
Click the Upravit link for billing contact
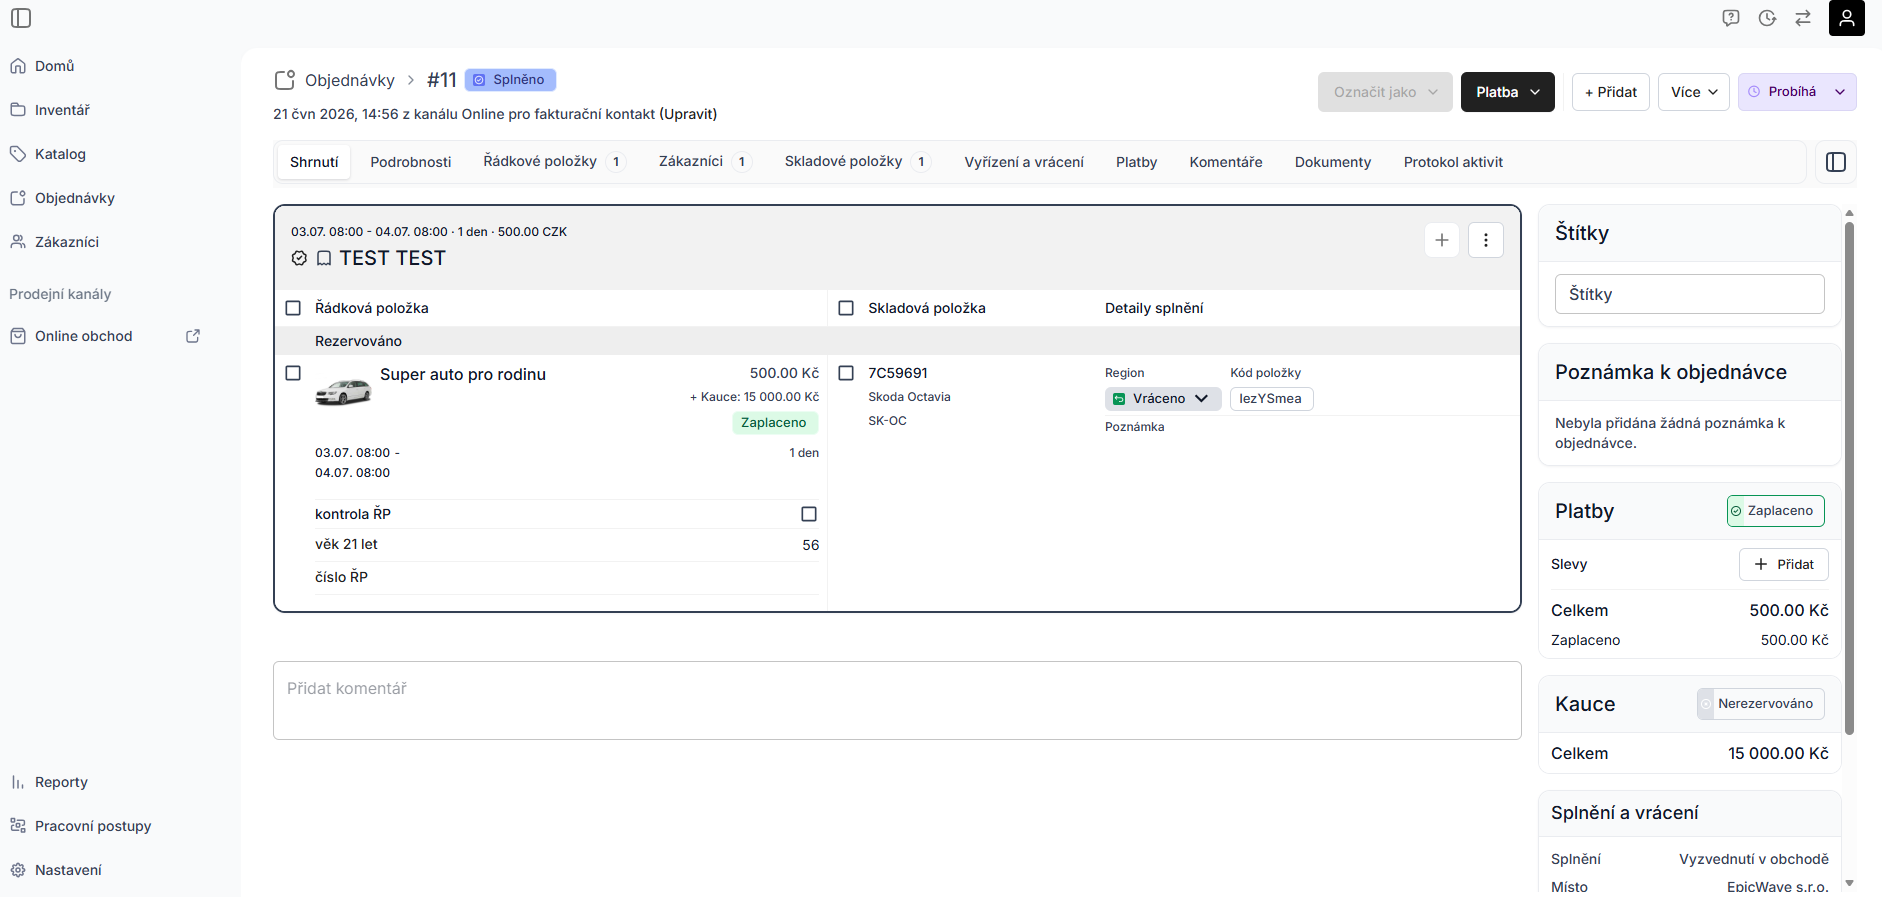click(x=688, y=114)
